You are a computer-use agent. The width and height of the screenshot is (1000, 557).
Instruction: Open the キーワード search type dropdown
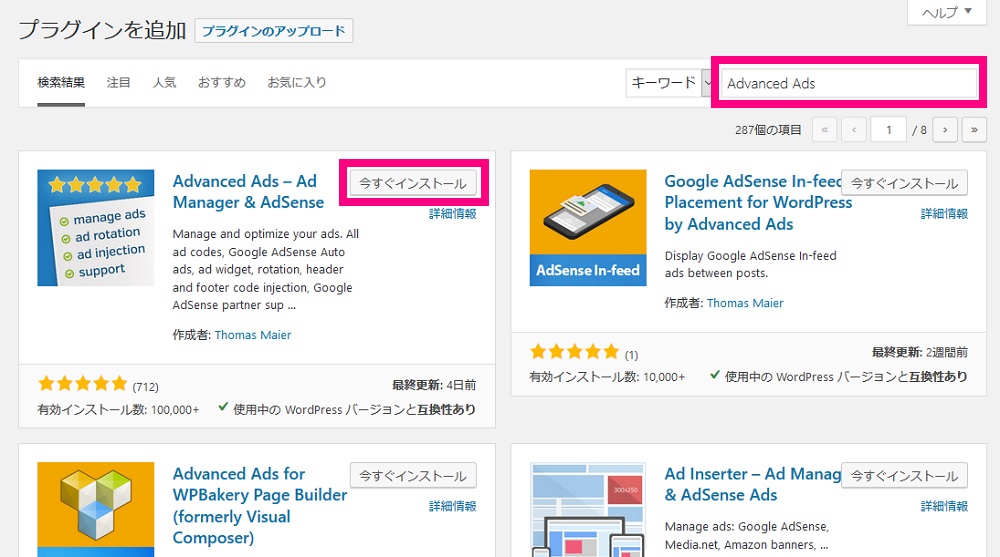(669, 83)
